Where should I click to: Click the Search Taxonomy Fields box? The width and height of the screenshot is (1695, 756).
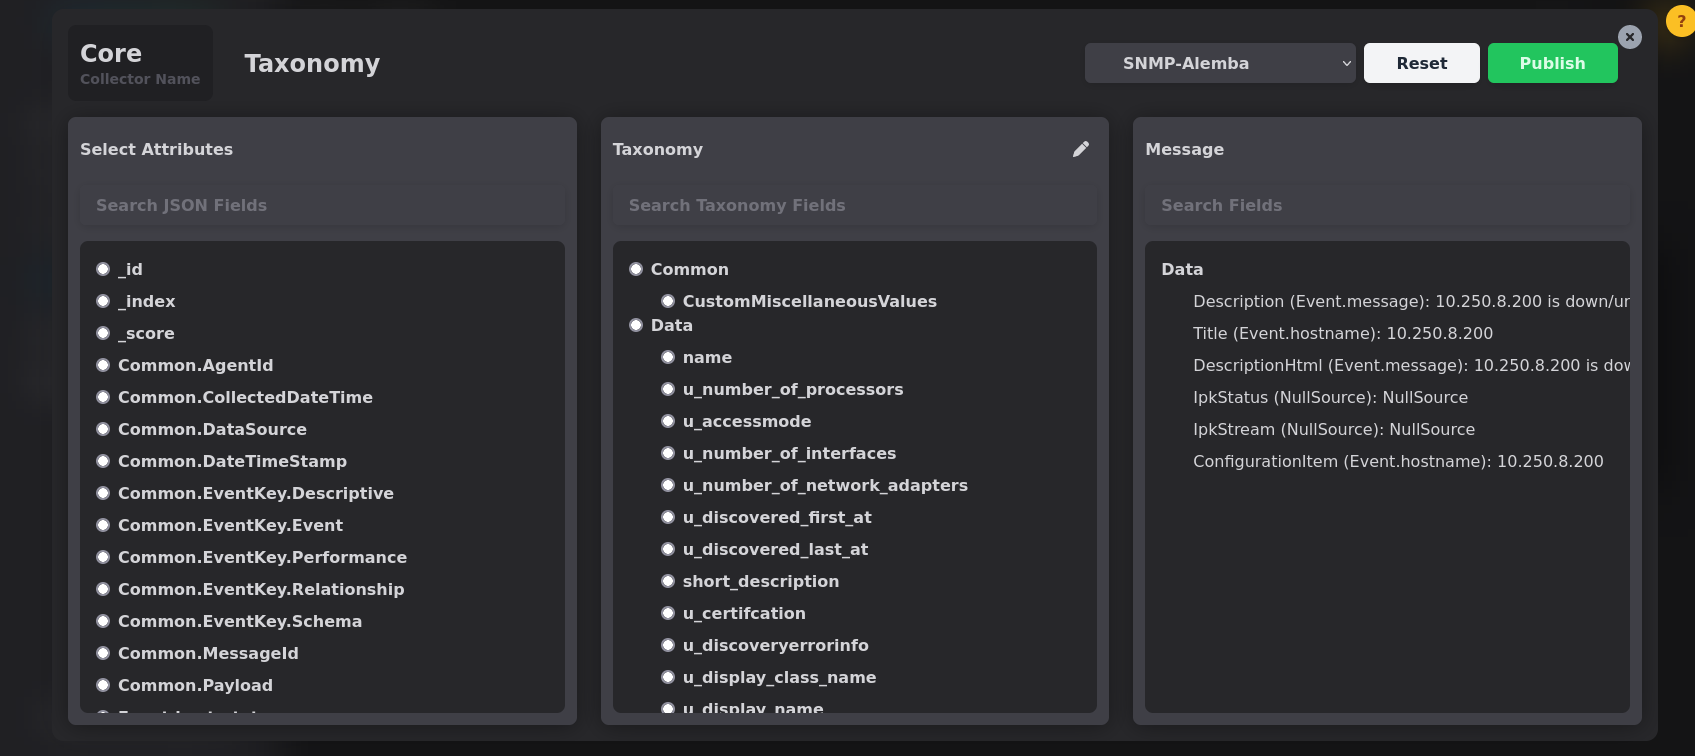pyautogui.click(x=854, y=205)
